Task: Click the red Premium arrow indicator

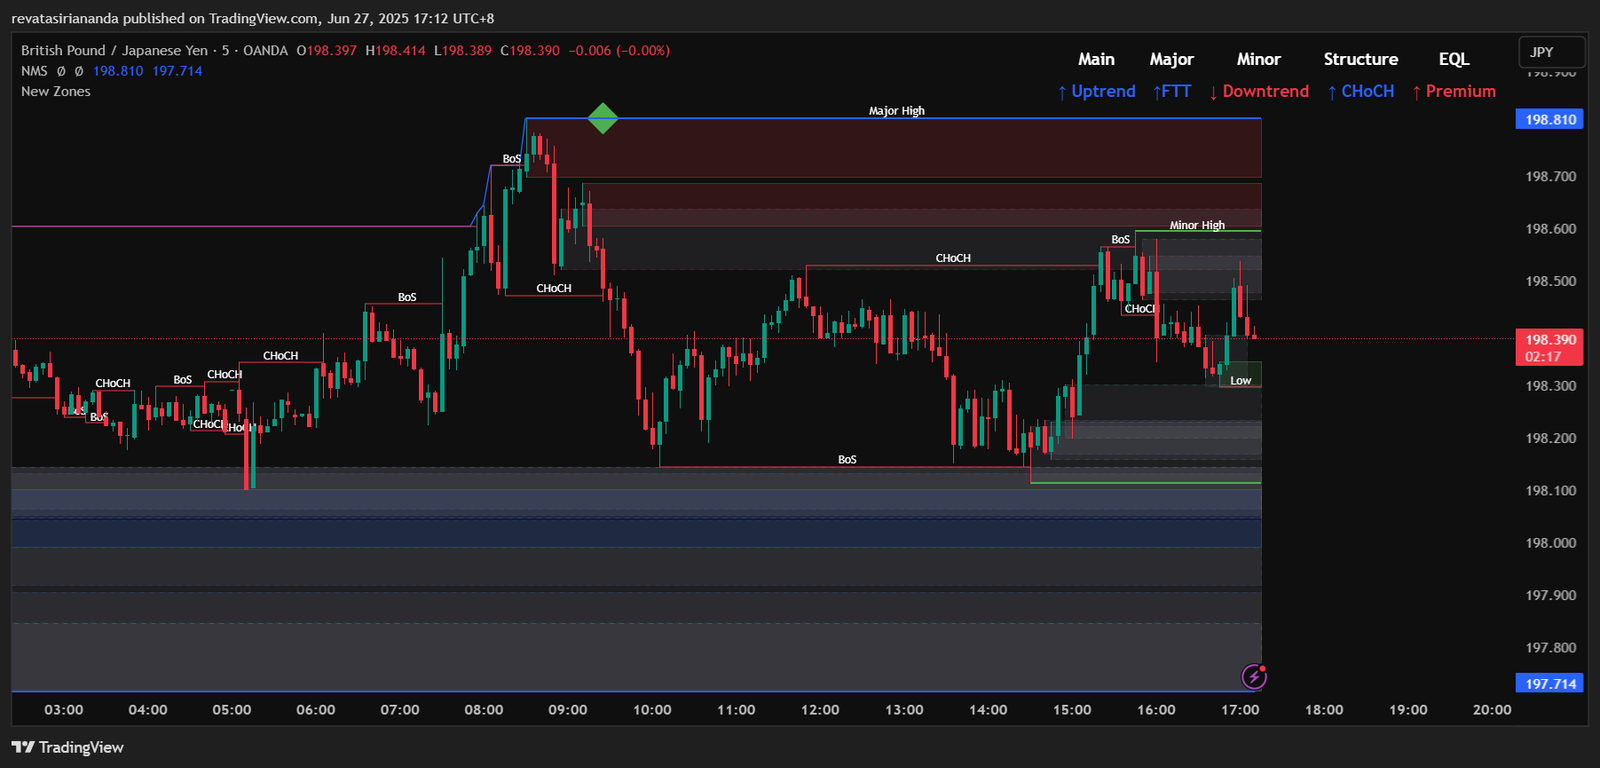Action: click(x=1453, y=91)
